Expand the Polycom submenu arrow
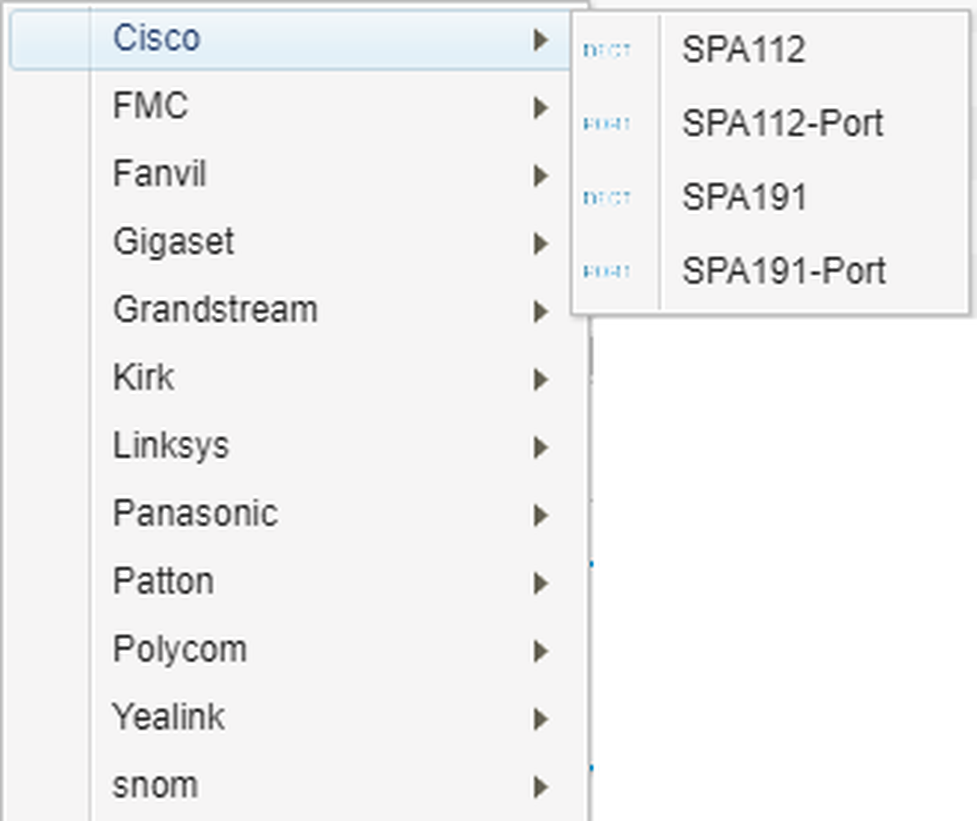This screenshot has height=821, width=977. (x=541, y=651)
